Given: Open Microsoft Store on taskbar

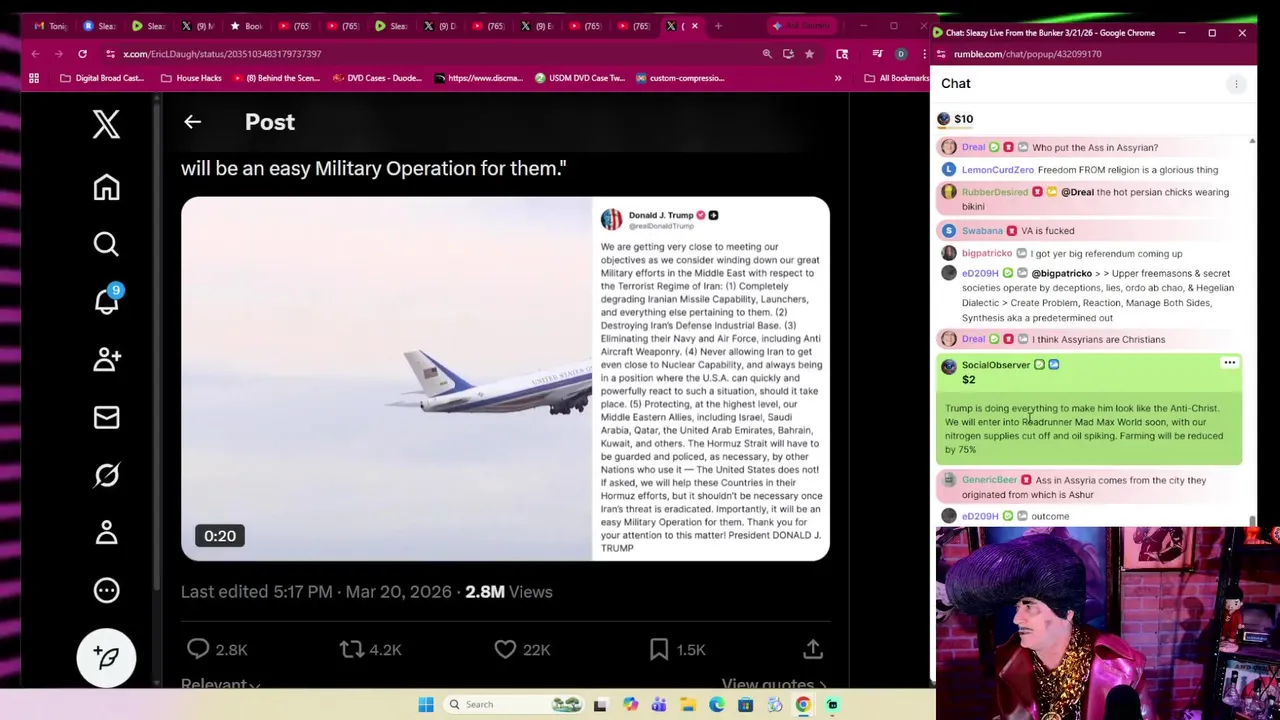Looking at the screenshot, I should coord(745,705).
